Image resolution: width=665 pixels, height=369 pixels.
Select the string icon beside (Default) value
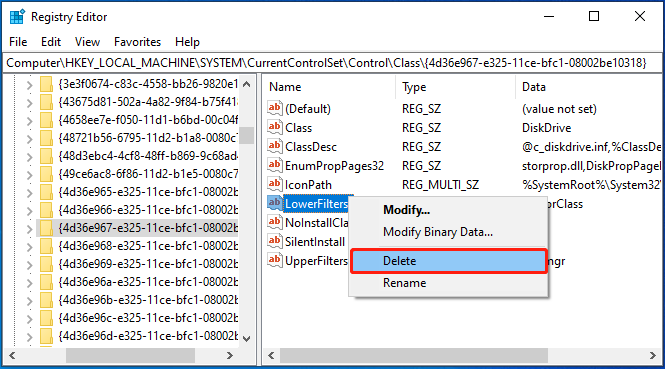click(275, 108)
